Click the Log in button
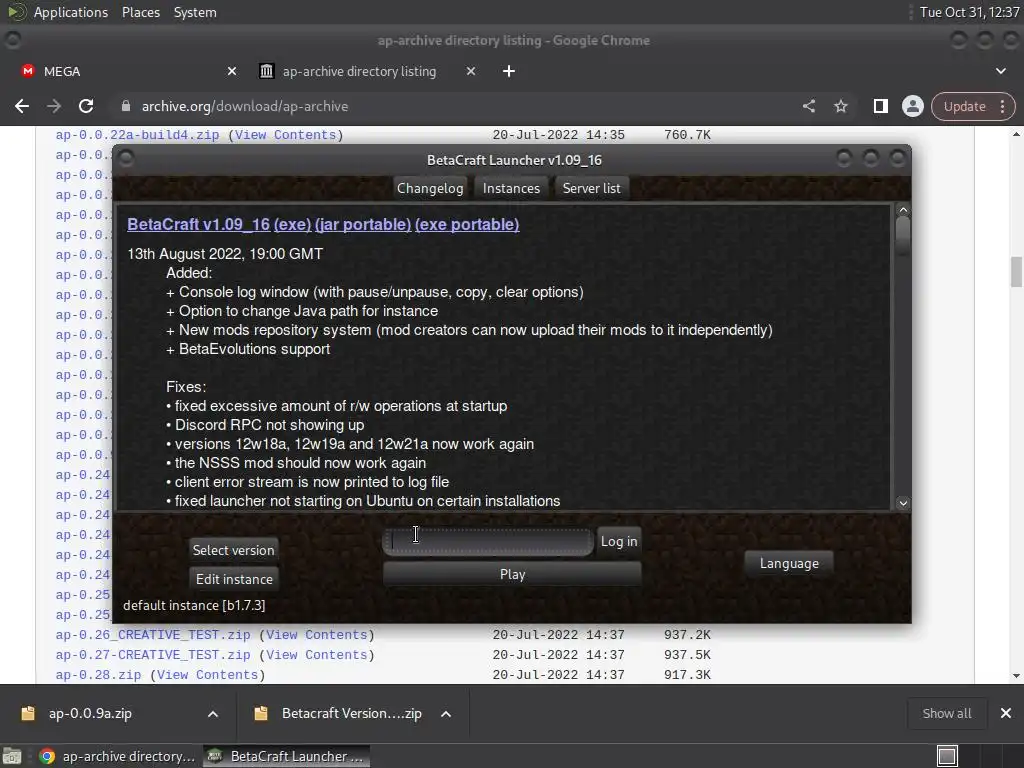This screenshot has height=768, width=1024. click(619, 541)
